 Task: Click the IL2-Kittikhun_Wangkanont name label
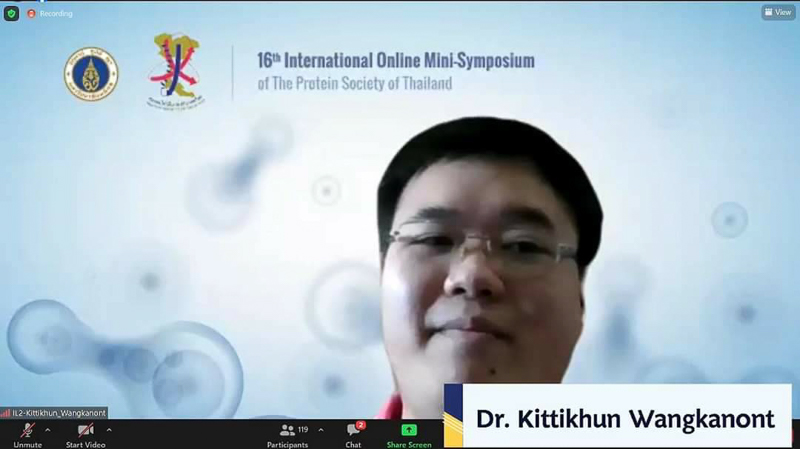(x=58, y=412)
